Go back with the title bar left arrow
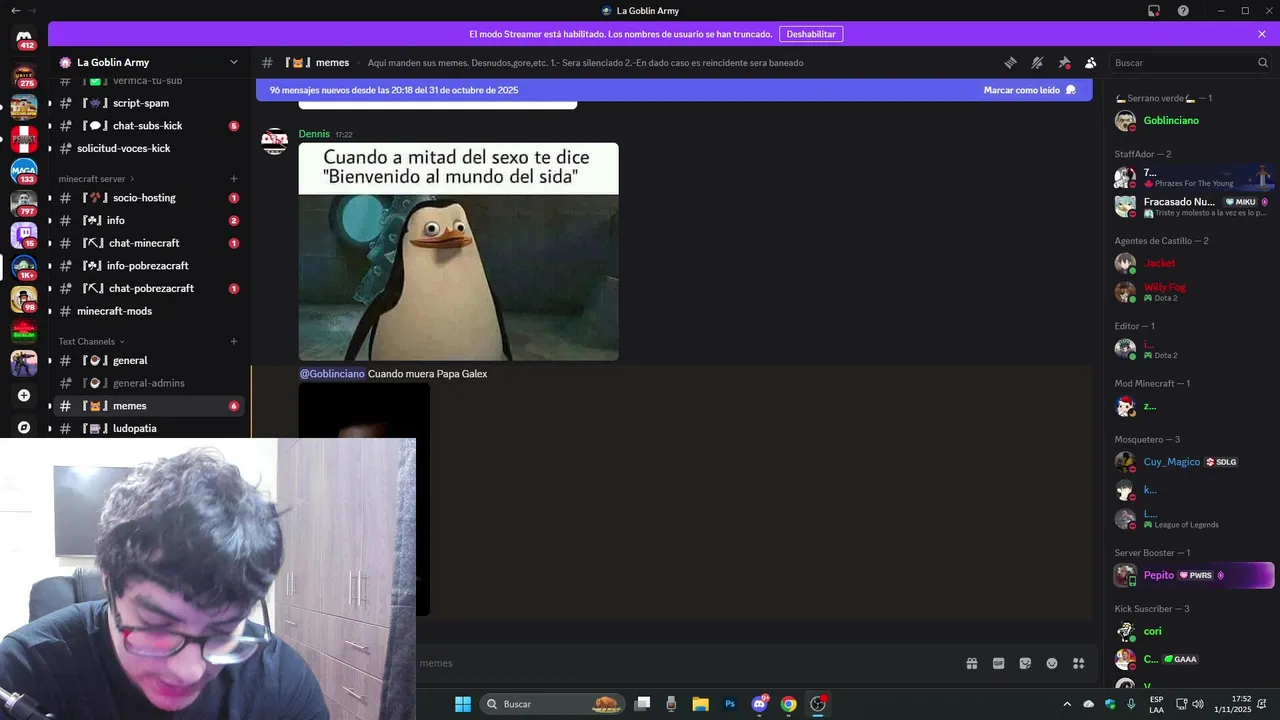 click(14, 11)
